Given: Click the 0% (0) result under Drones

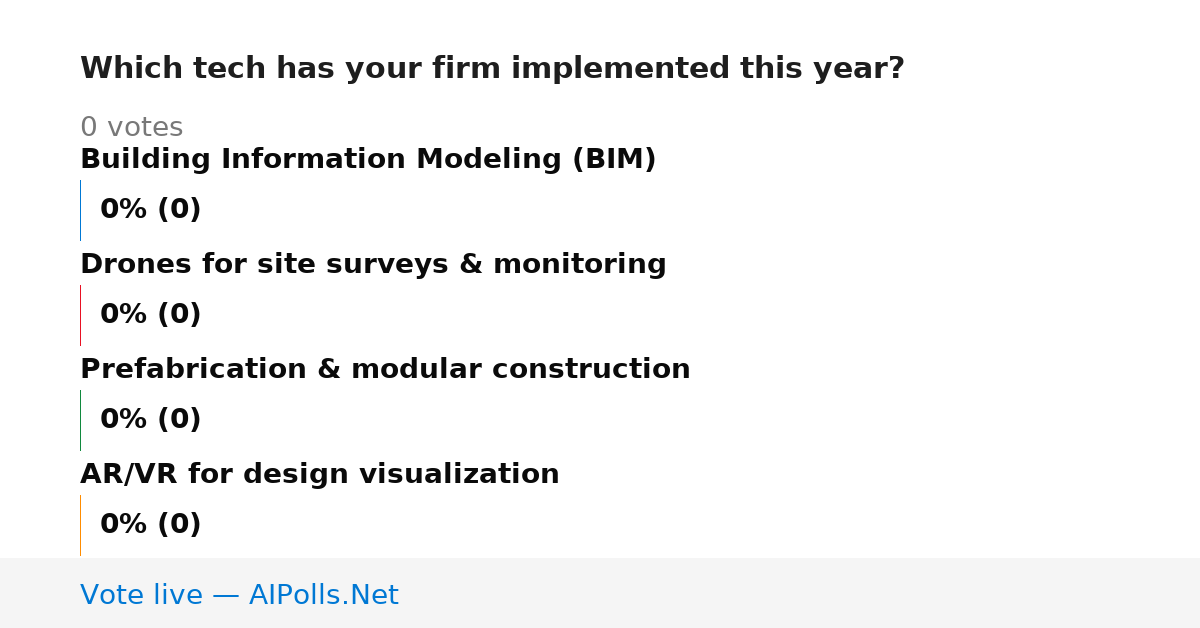Looking at the screenshot, I should (150, 315).
